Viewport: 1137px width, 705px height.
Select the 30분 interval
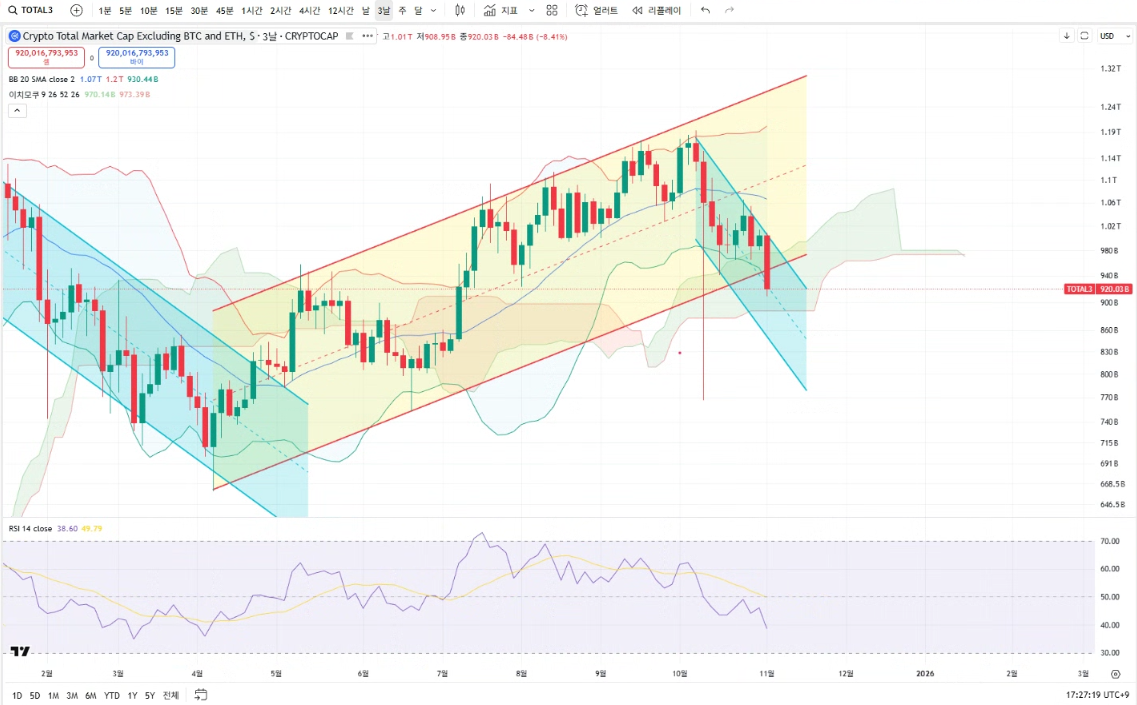pos(199,11)
